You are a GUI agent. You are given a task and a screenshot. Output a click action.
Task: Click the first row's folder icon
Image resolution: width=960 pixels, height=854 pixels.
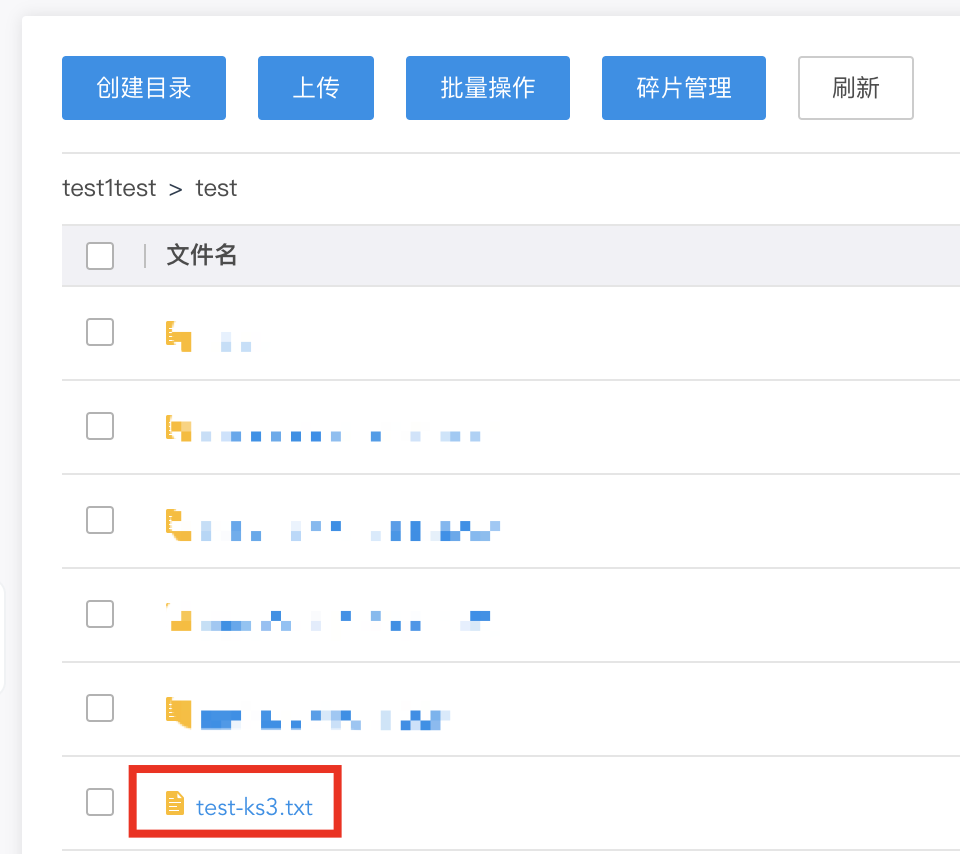[178, 334]
